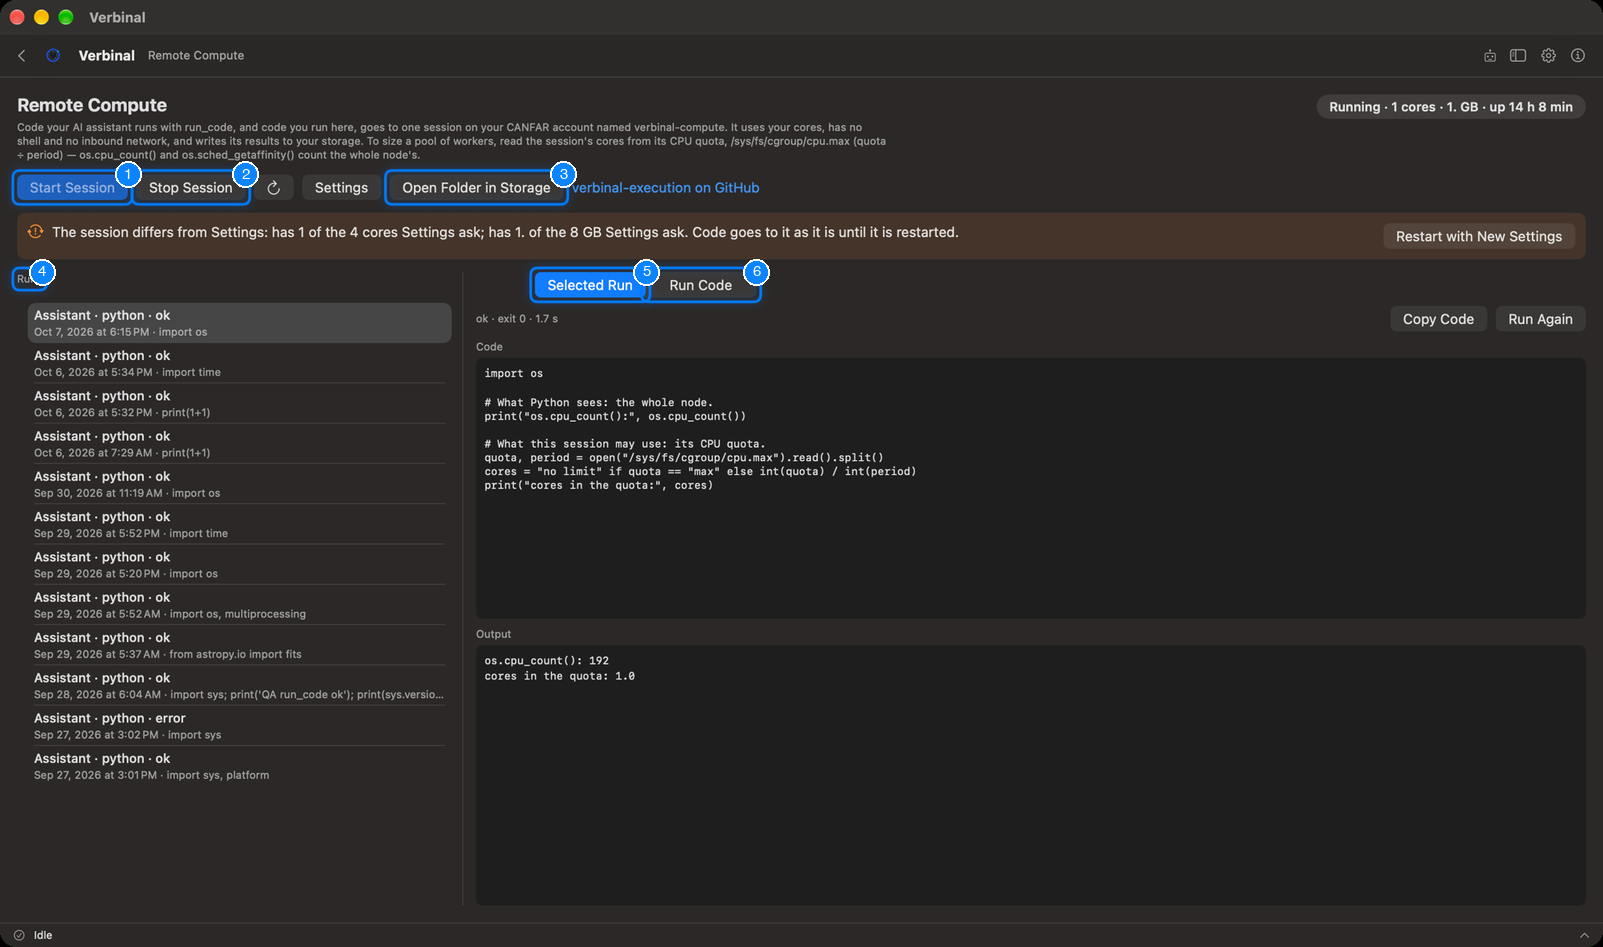Select the Sep 29 5:52 PM import time run

(x=239, y=525)
